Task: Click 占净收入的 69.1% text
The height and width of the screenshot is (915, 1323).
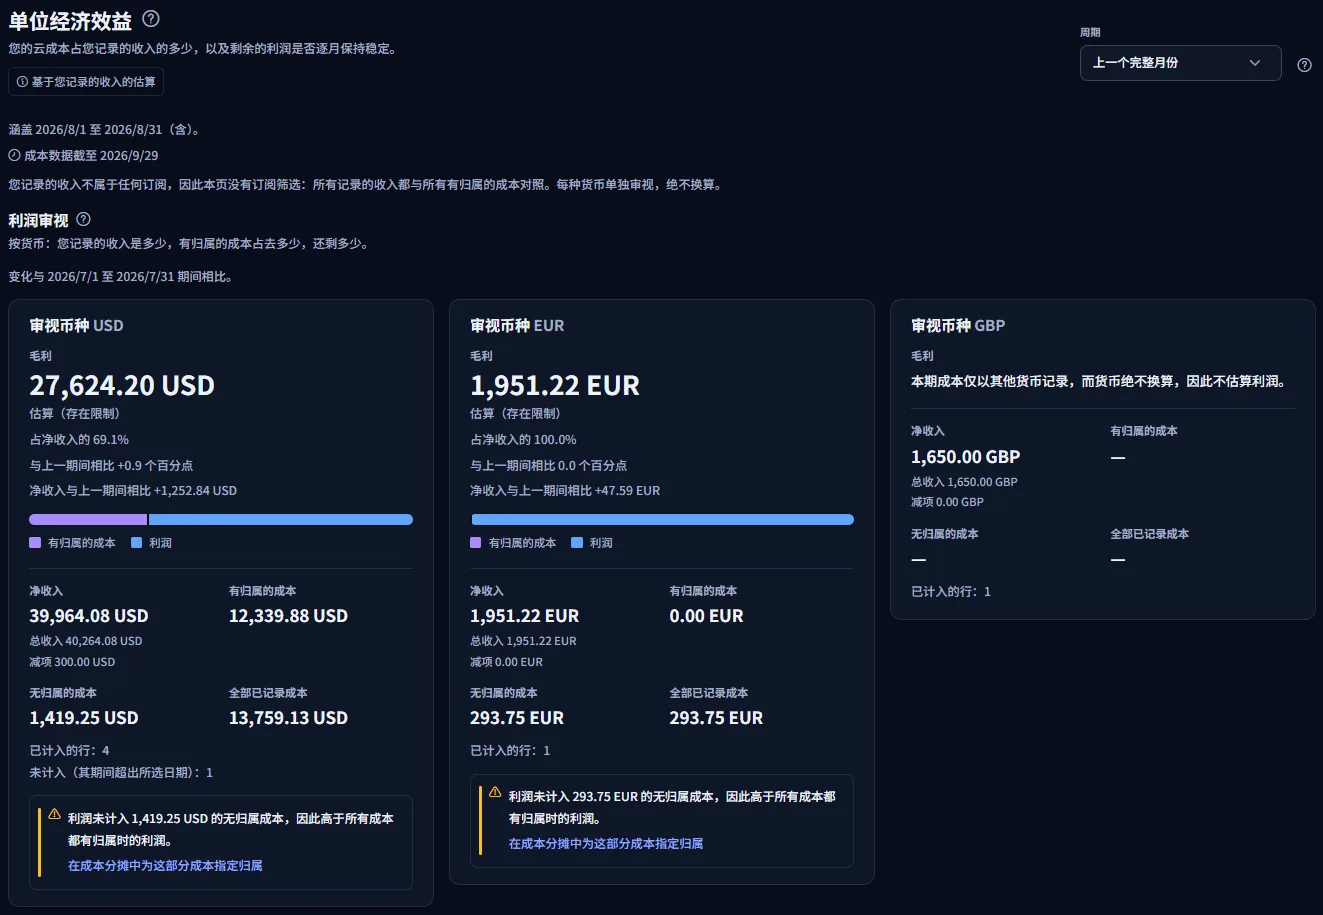Action: click(79, 440)
